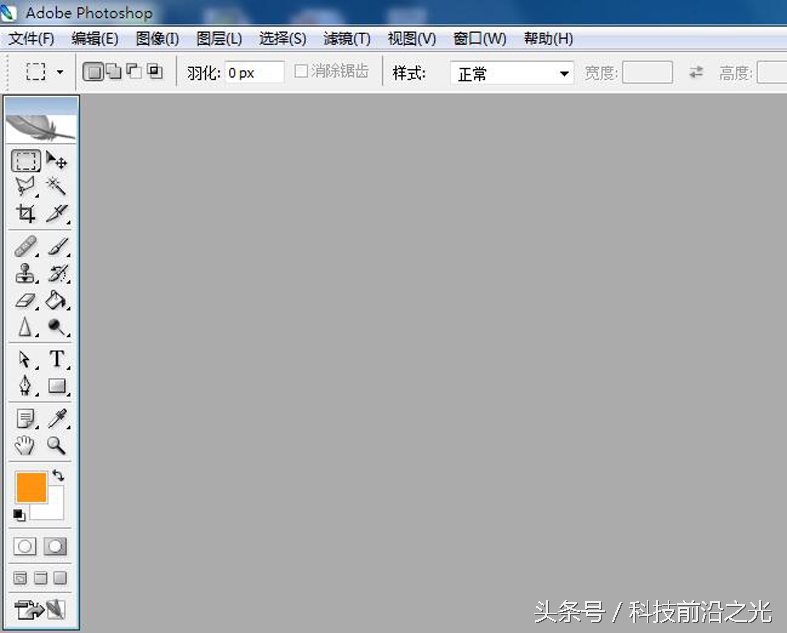
Task: Pick the Eyedropper tool
Action: click(x=57, y=418)
